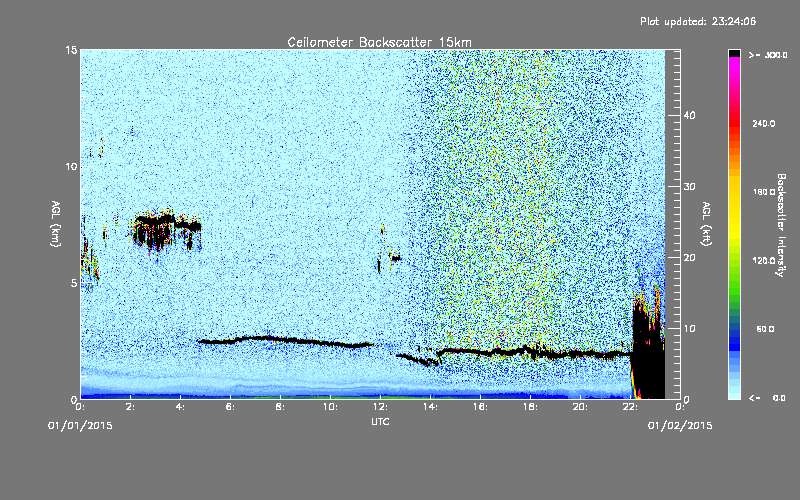The image size is (800, 500).
Task: Click the "40" tick on kft axis
Action: pos(689,115)
